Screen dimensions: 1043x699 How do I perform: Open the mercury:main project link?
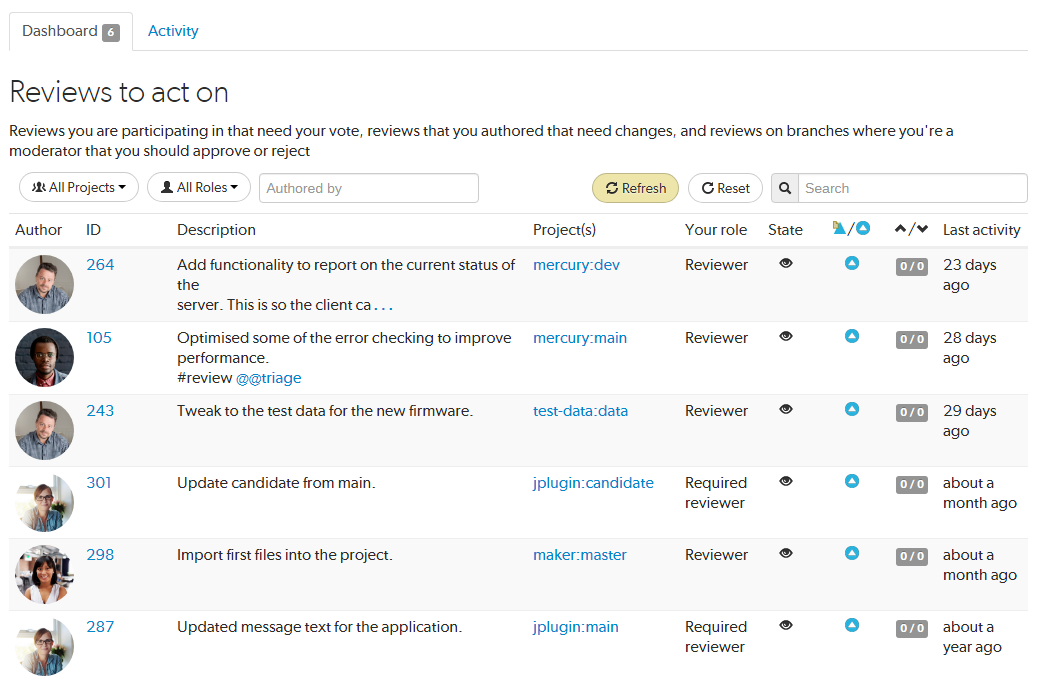pyautogui.click(x=580, y=338)
